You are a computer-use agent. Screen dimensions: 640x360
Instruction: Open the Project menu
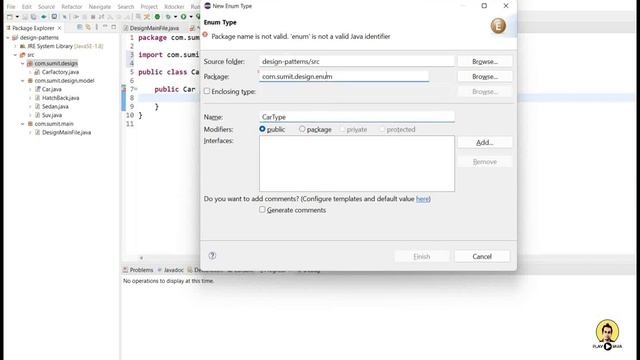(x=149, y=7)
